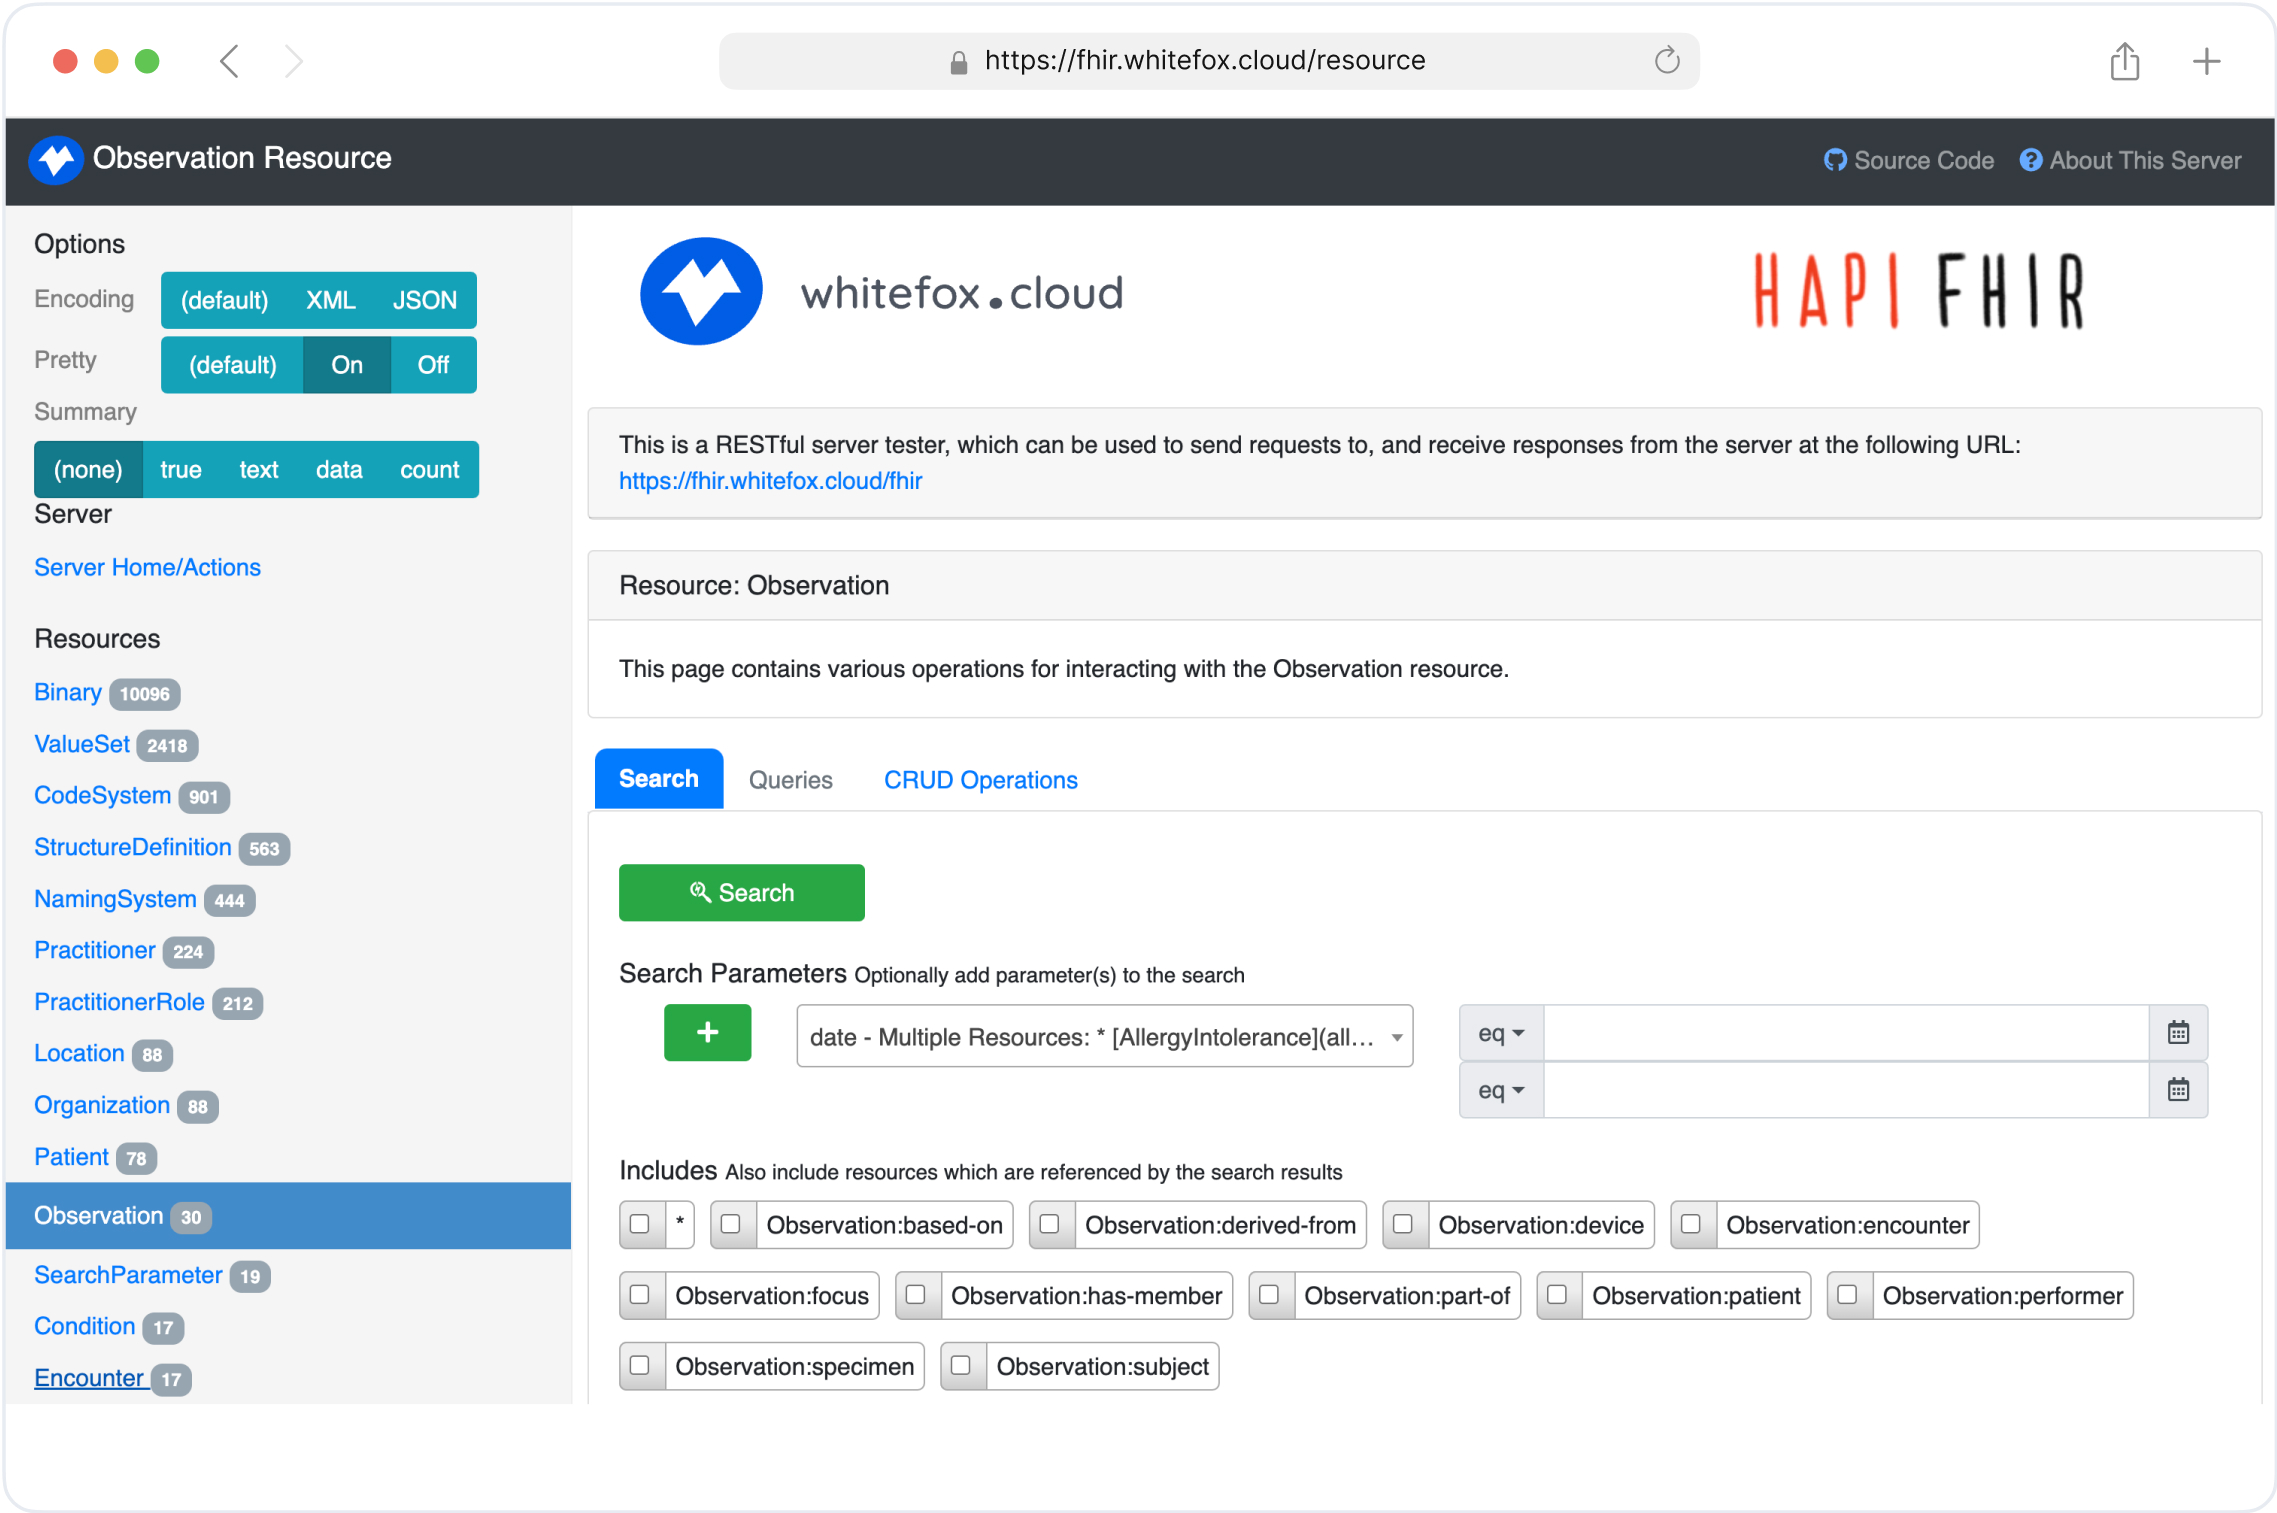Viewport: 2277px width, 1513px height.
Task: Open Server Home/Actions link
Action: 147,567
